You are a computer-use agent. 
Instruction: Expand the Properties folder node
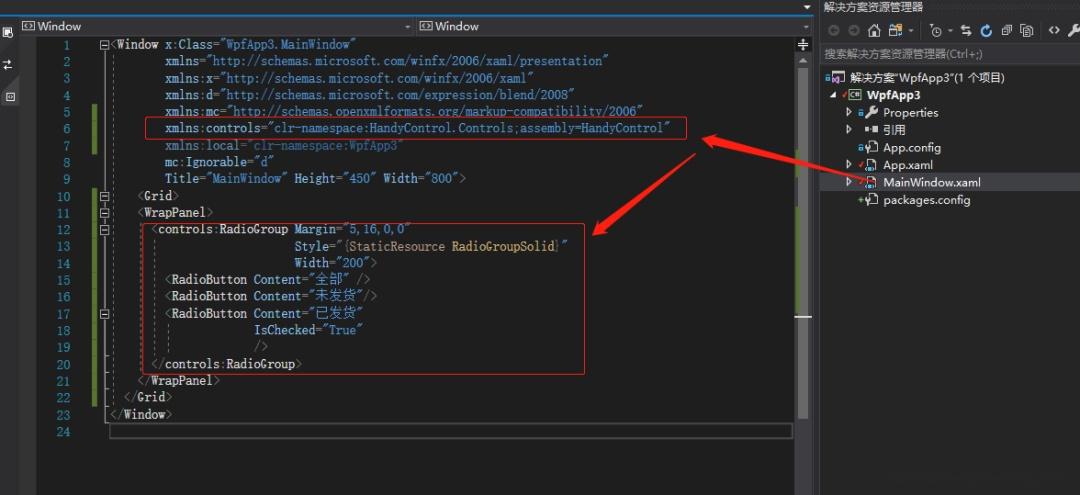(849, 112)
